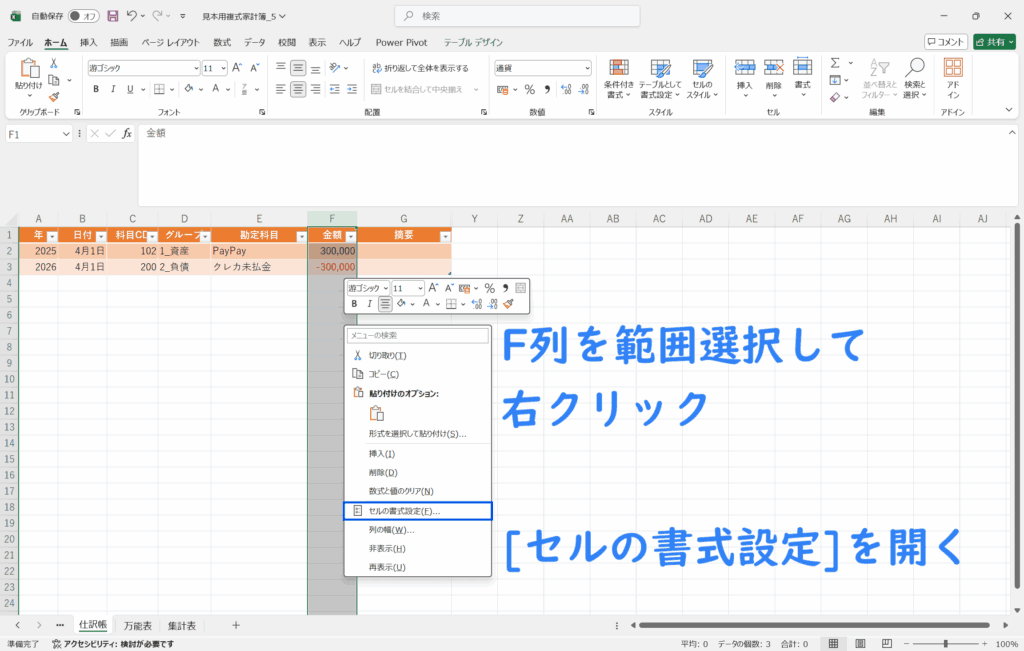Click the ribbon's increase font size icon
1024x651 pixels.
click(237, 68)
